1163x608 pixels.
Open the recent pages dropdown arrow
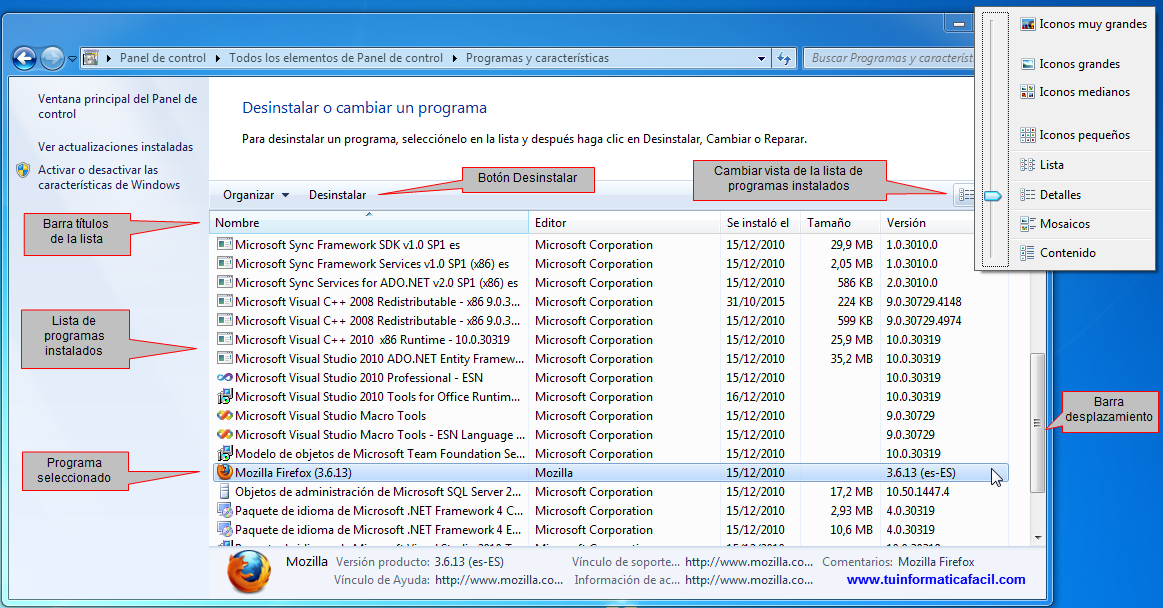tap(72, 59)
